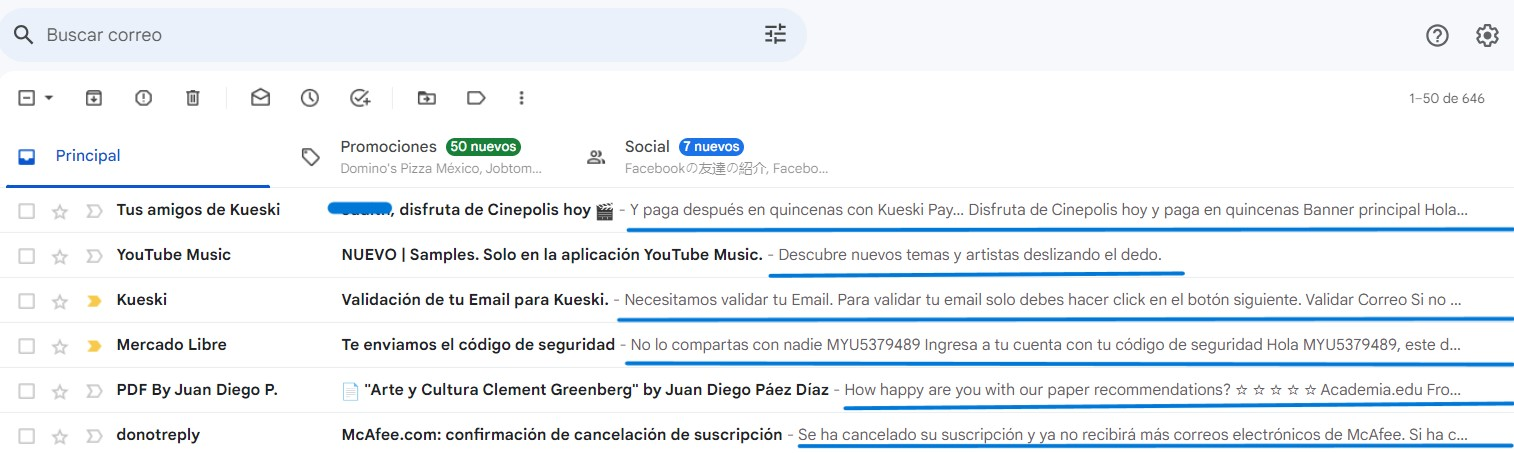Image resolution: width=1514 pixels, height=453 pixels.
Task: Click the Labels tag icon
Action: coord(476,98)
